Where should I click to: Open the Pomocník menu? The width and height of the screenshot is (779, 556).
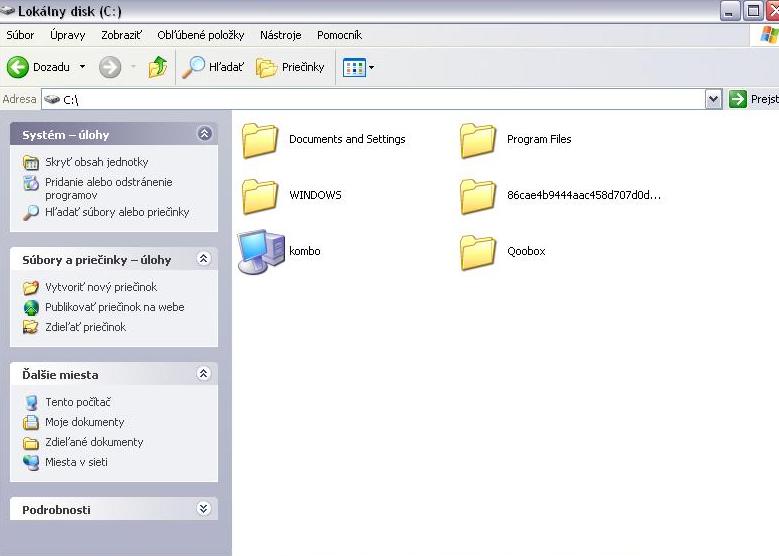coord(339,35)
